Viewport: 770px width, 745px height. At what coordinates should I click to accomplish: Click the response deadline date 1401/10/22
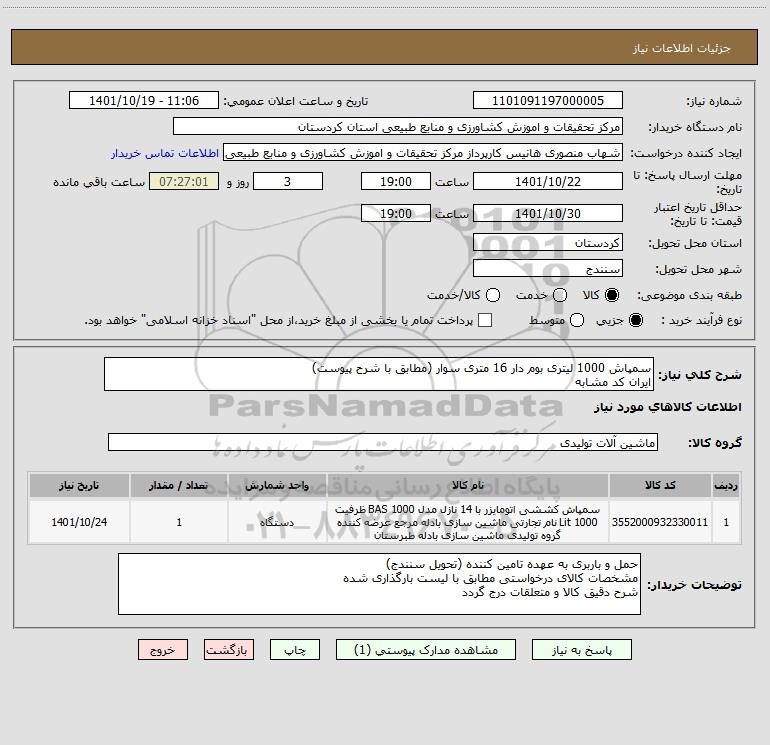(x=548, y=181)
